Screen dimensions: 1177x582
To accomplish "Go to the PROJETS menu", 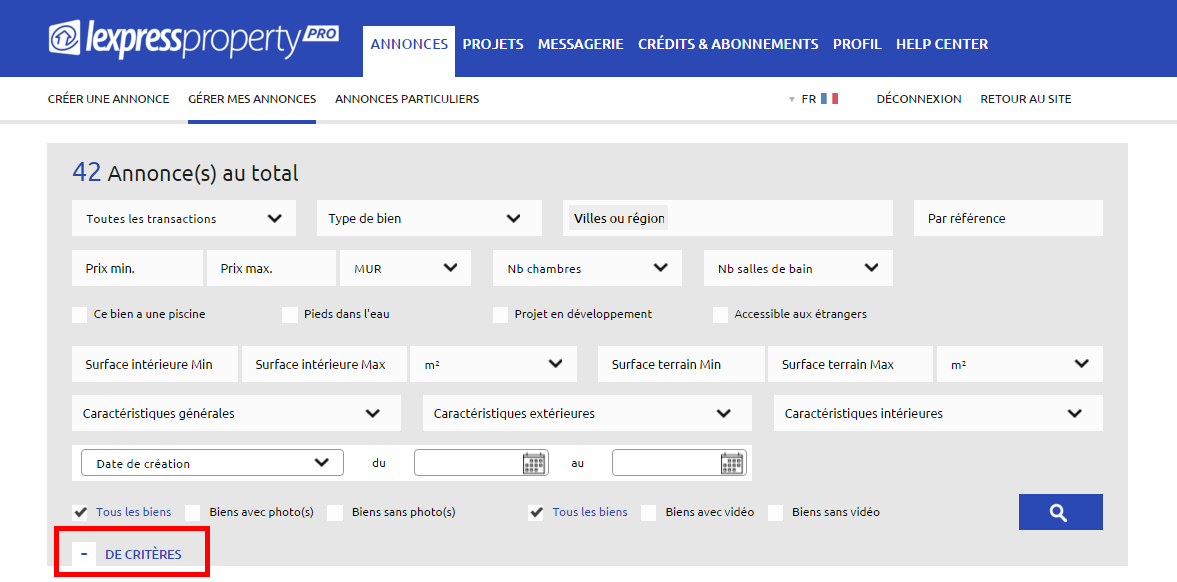I will (493, 44).
